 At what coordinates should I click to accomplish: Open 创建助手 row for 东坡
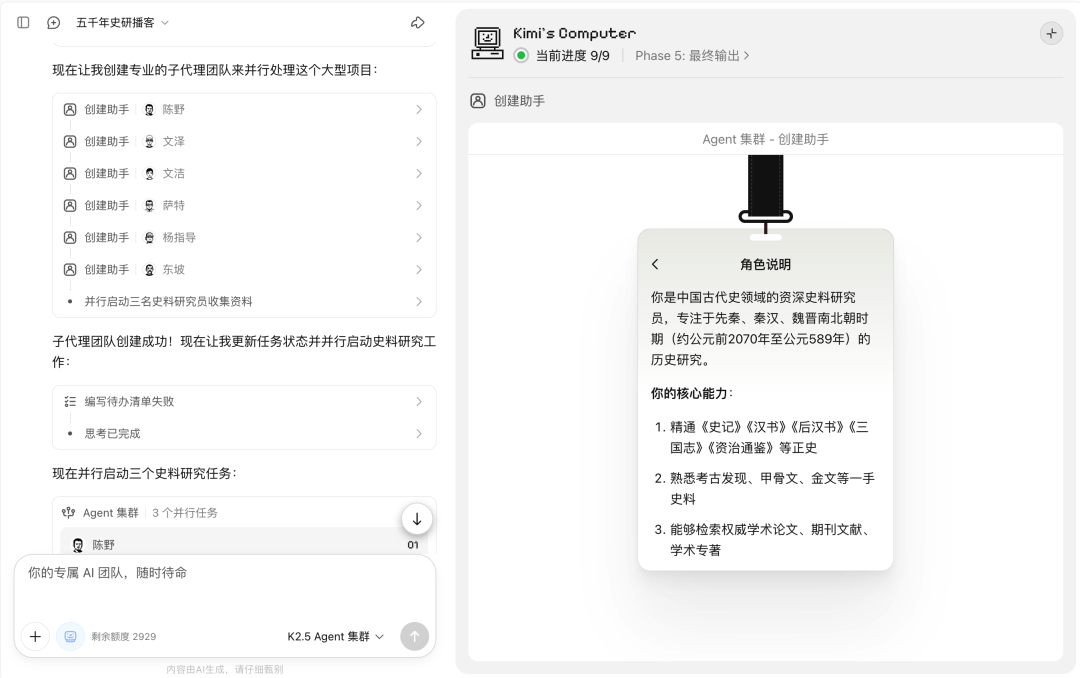(244, 269)
